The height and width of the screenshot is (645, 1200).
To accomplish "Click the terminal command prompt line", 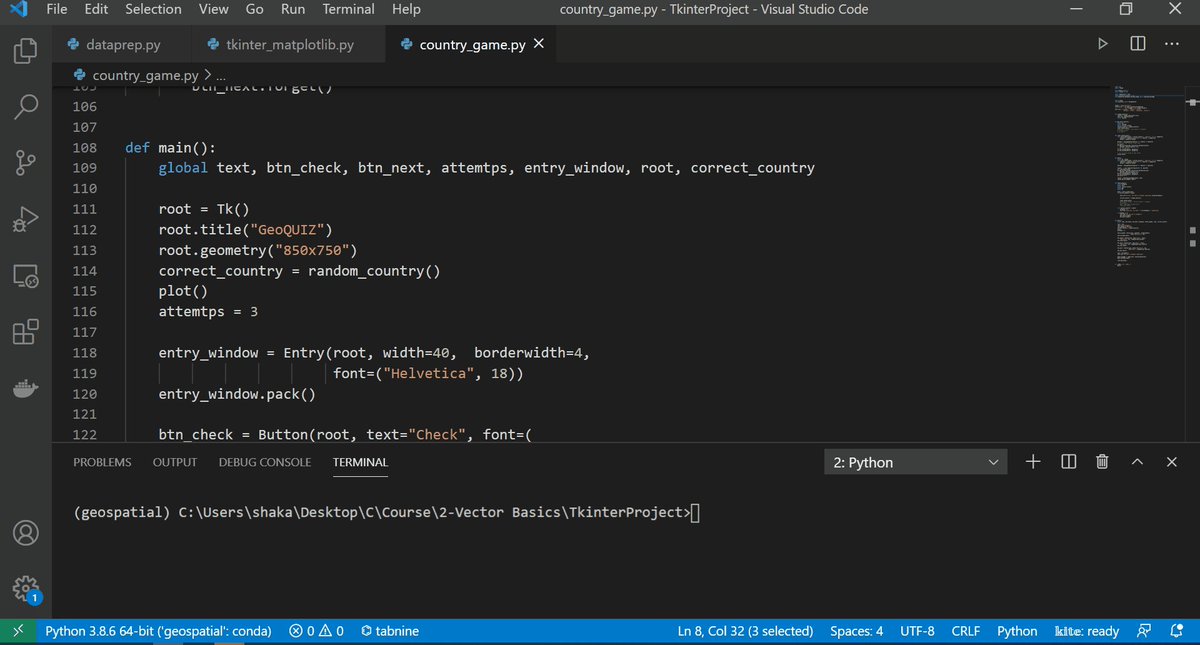I will point(388,513).
